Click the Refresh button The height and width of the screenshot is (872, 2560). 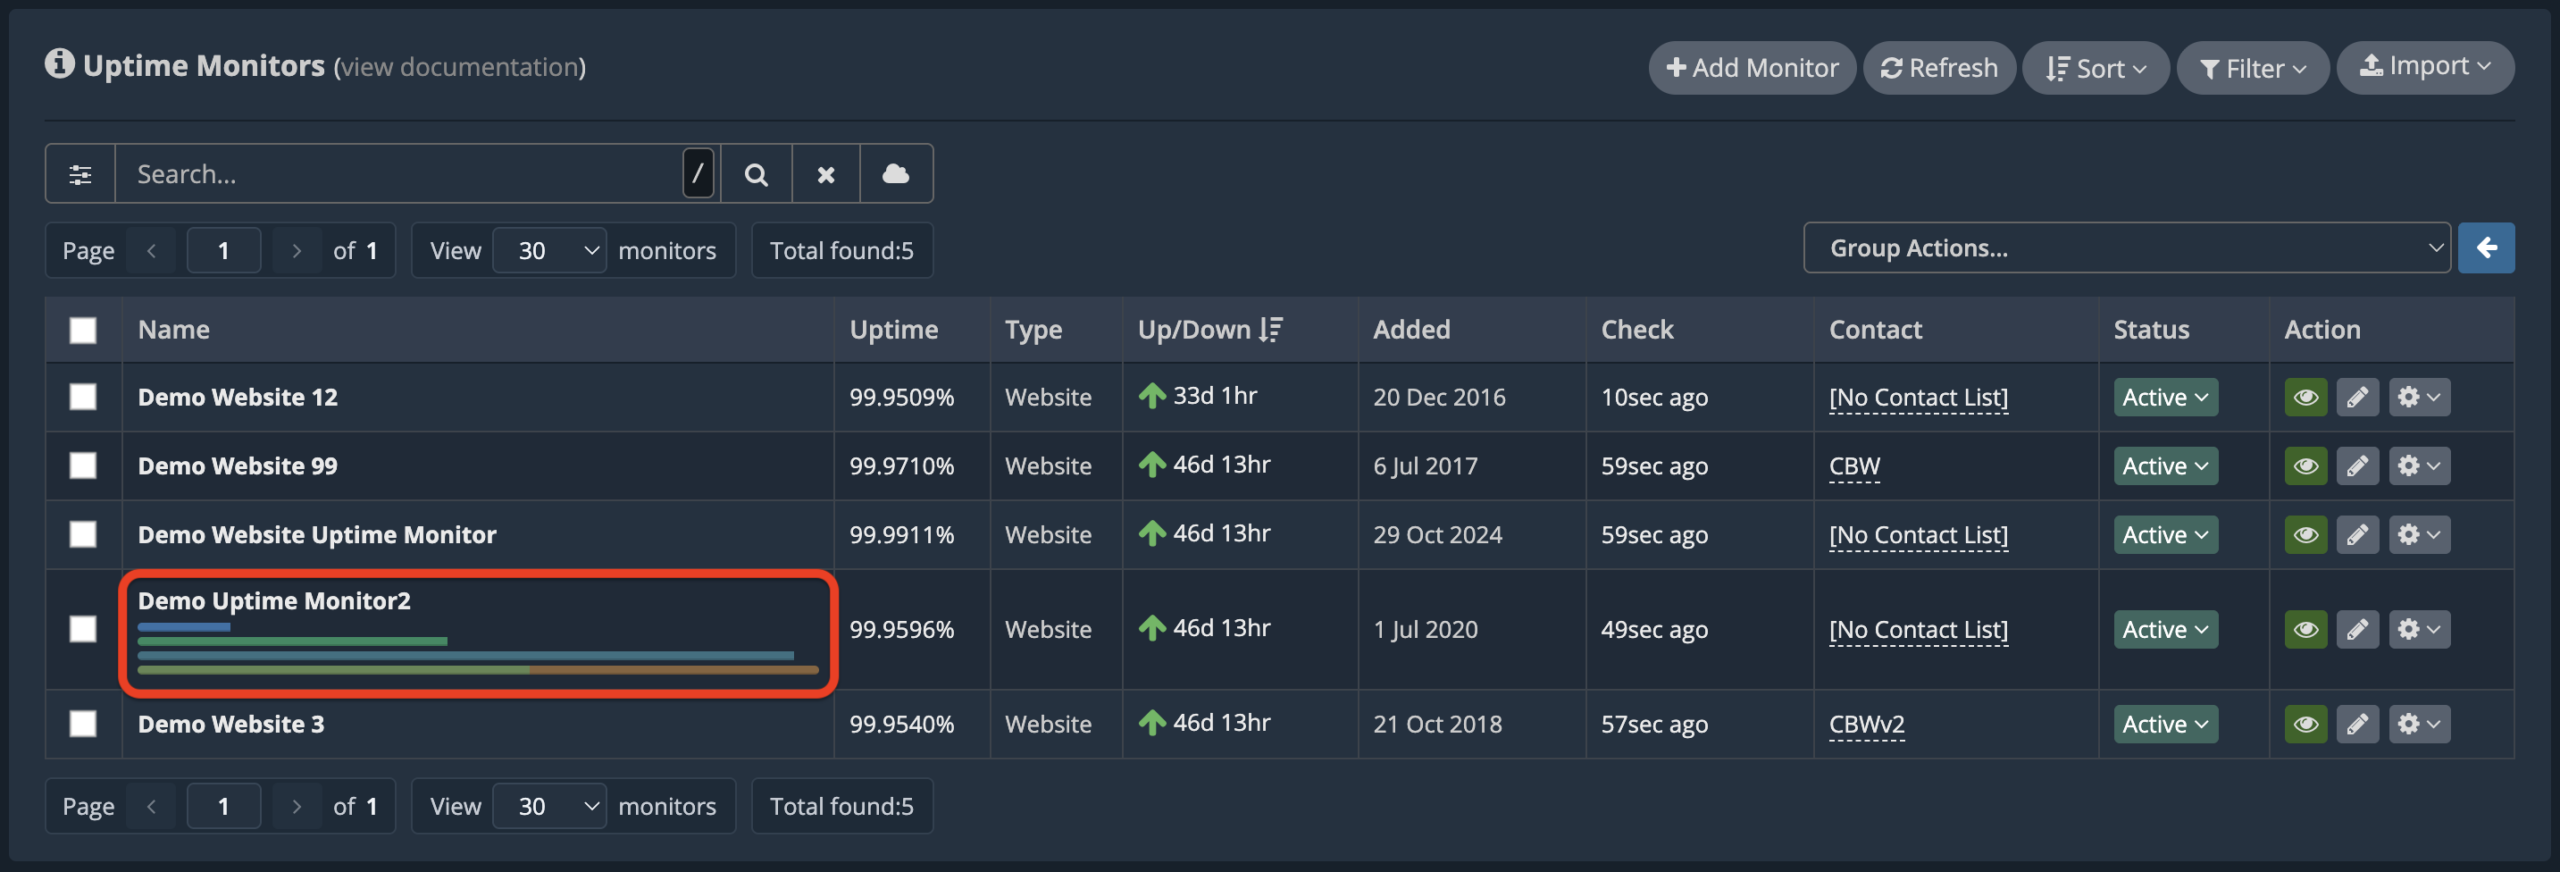1939,68
